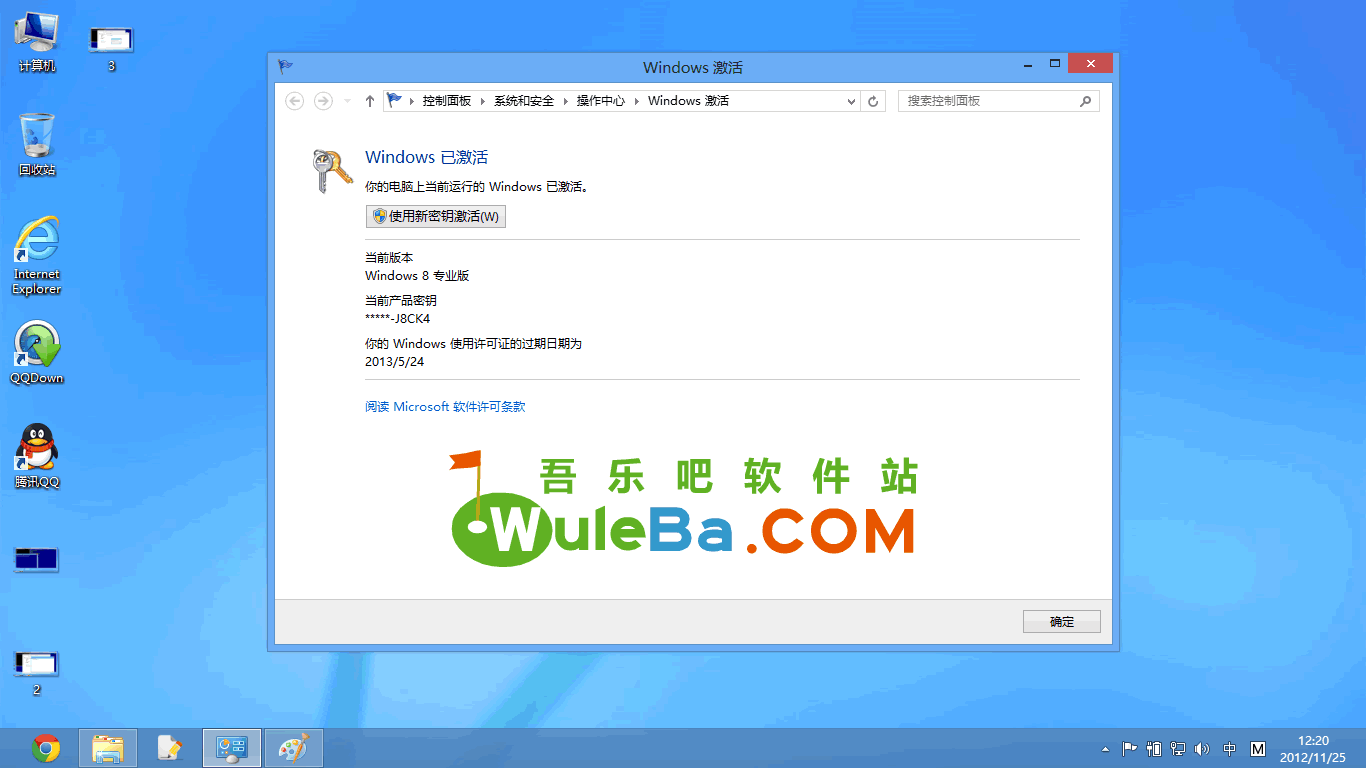Open the network tray icon
1366x768 pixels.
point(1178,749)
